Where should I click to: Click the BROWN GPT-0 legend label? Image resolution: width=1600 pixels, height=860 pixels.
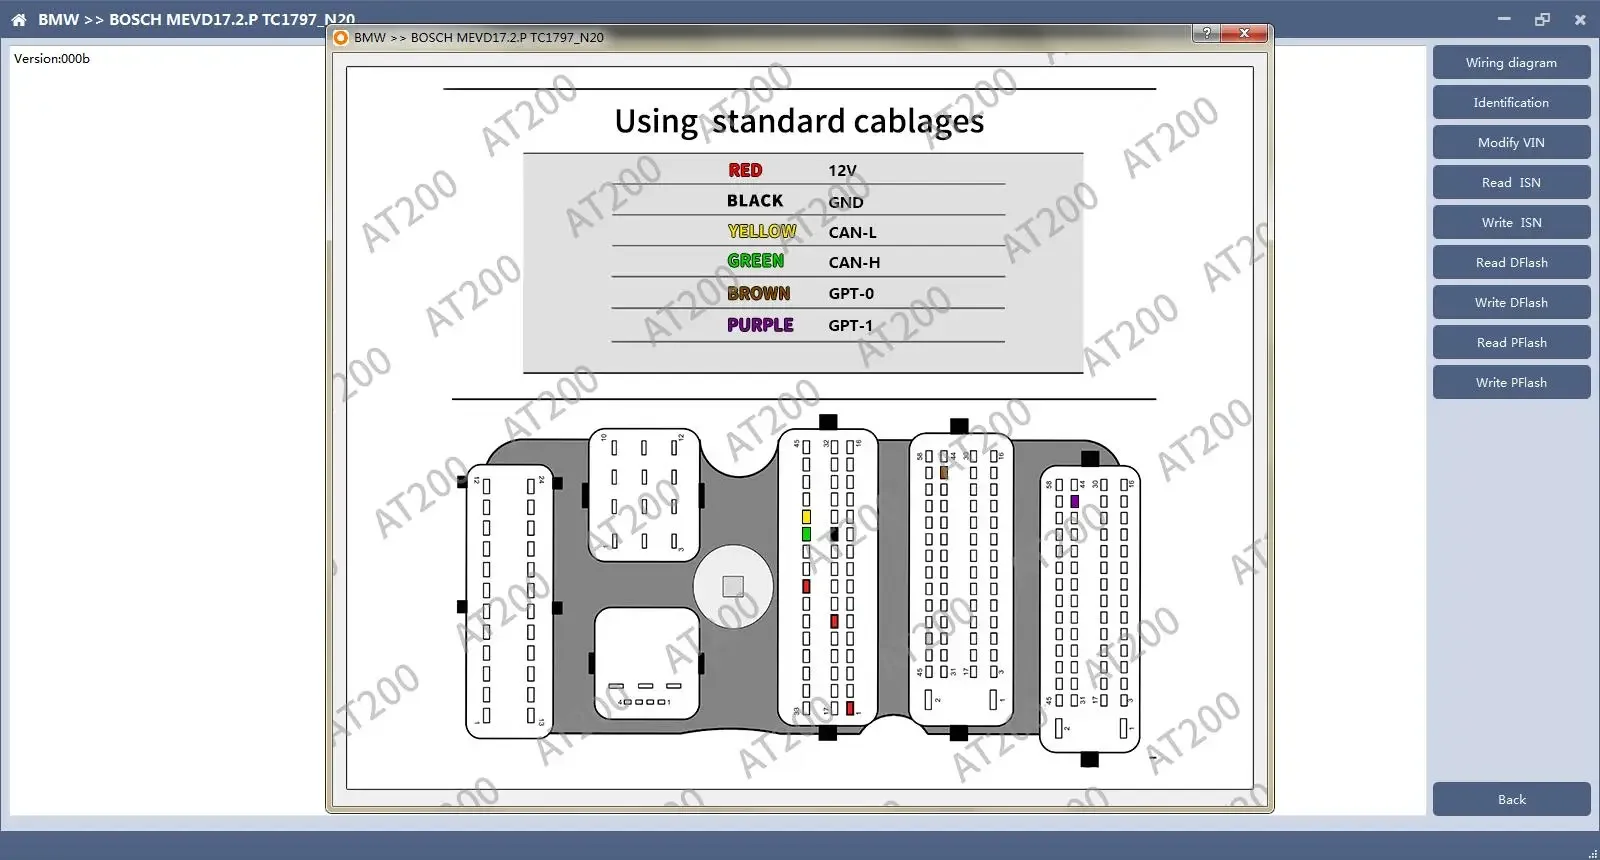pos(759,293)
